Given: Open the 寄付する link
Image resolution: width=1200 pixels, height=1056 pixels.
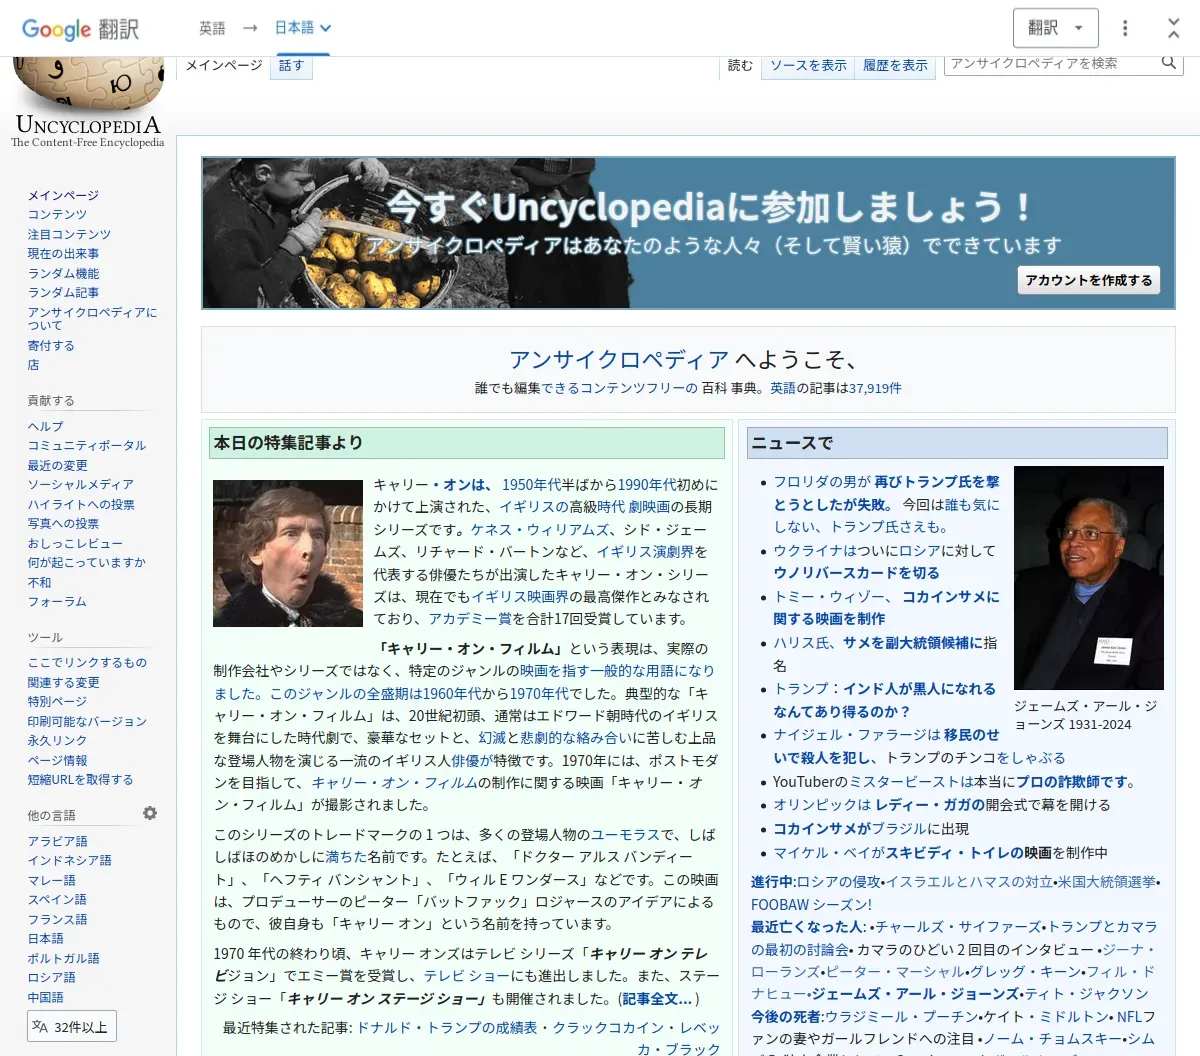Looking at the screenshot, I should pyautogui.click(x=51, y=345).
